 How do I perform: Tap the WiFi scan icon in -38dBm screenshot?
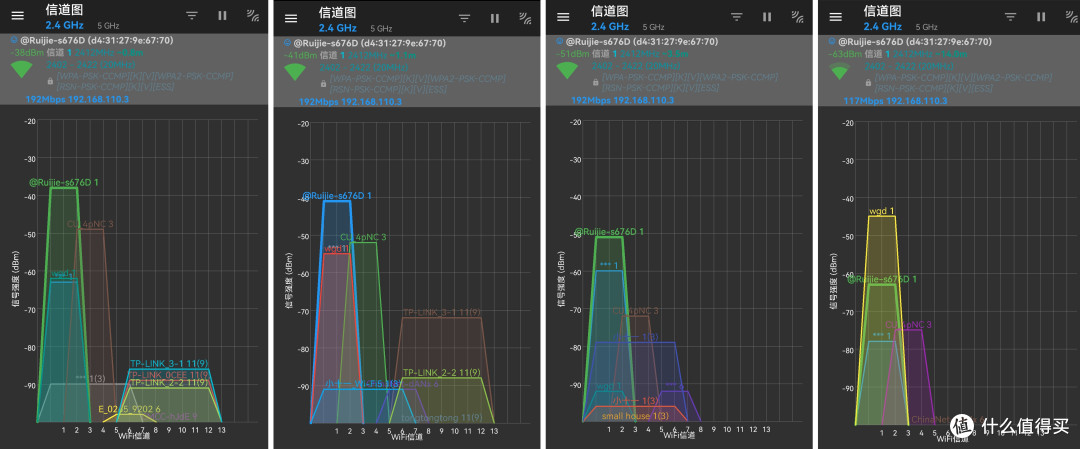253,16
